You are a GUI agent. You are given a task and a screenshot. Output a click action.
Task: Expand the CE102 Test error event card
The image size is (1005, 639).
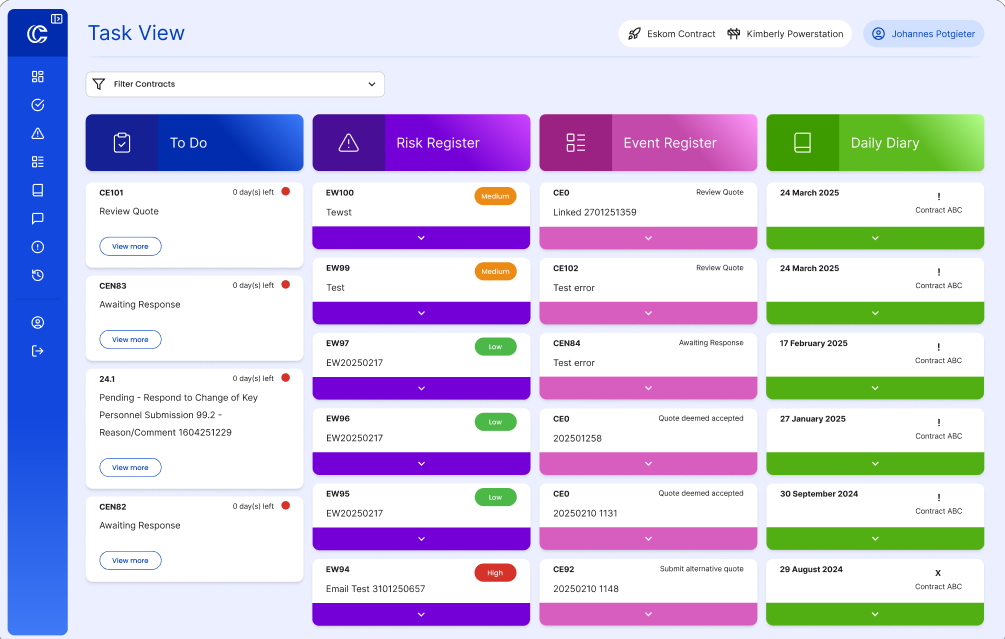[648, 313]
